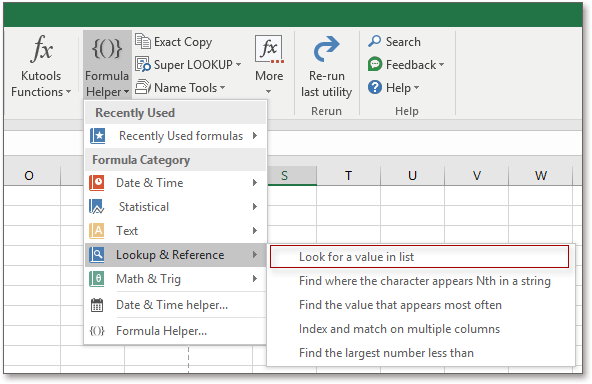The height and width of the screenshot is (384, 592).
Task: Expand the Statistical submenu arrow
Action: click(255, 207)
